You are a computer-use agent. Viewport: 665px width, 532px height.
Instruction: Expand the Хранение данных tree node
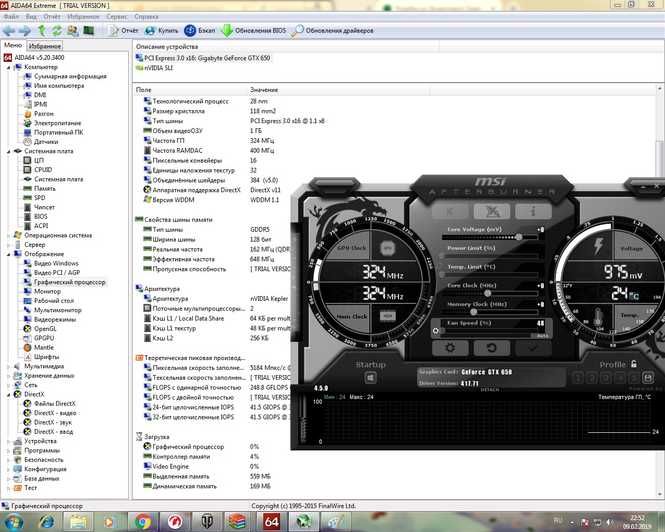point(8,376)
